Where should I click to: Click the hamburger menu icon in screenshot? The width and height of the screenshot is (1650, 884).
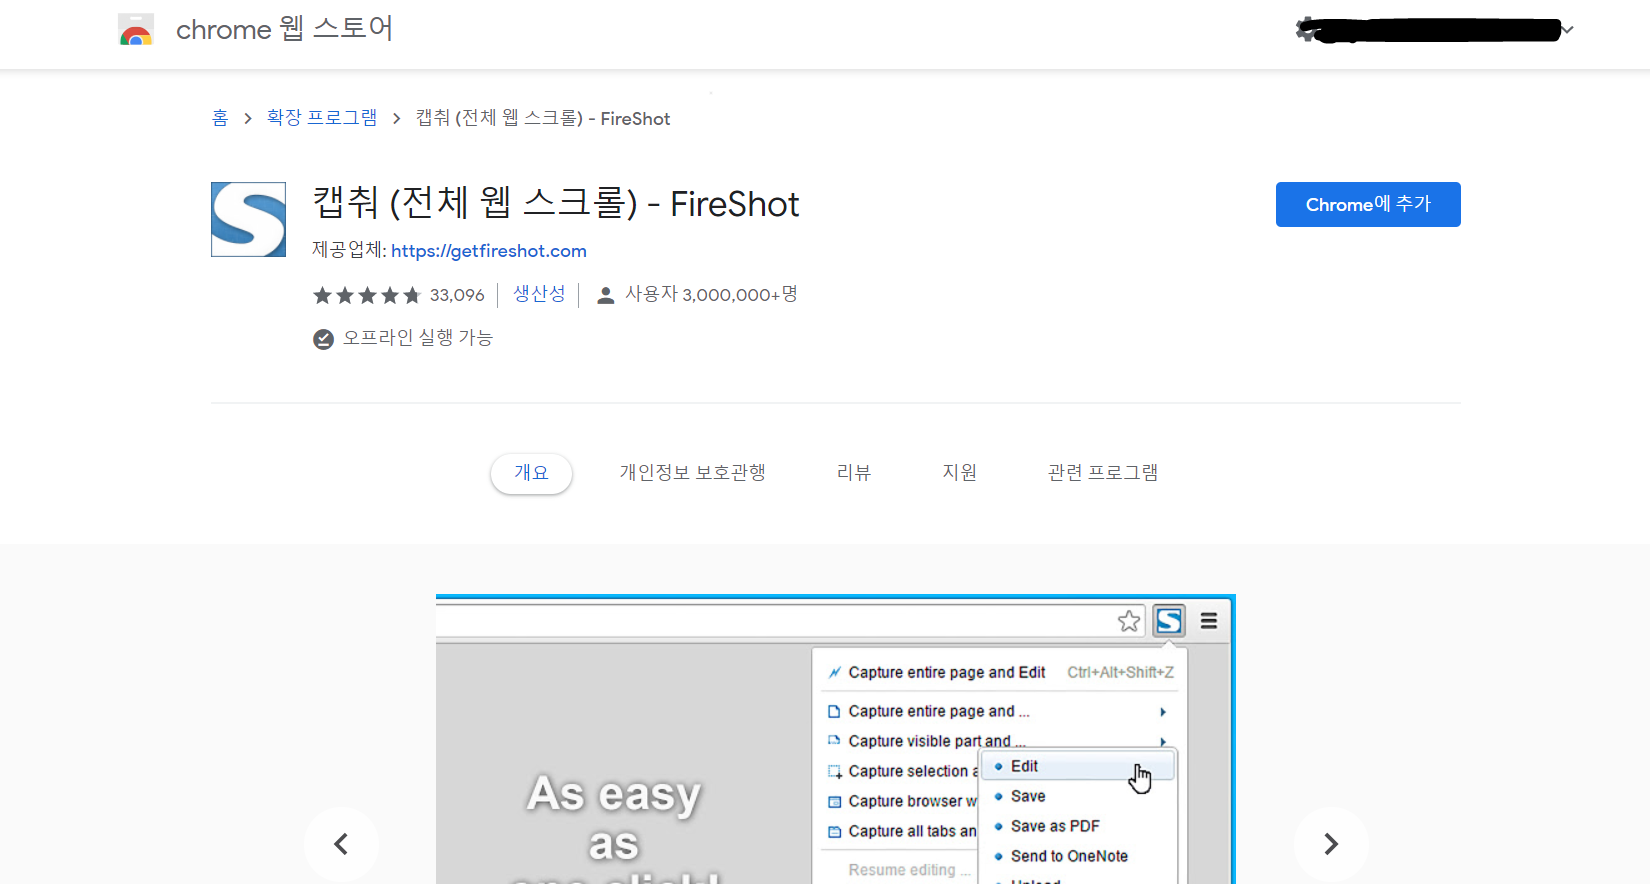click(1209, 621)
